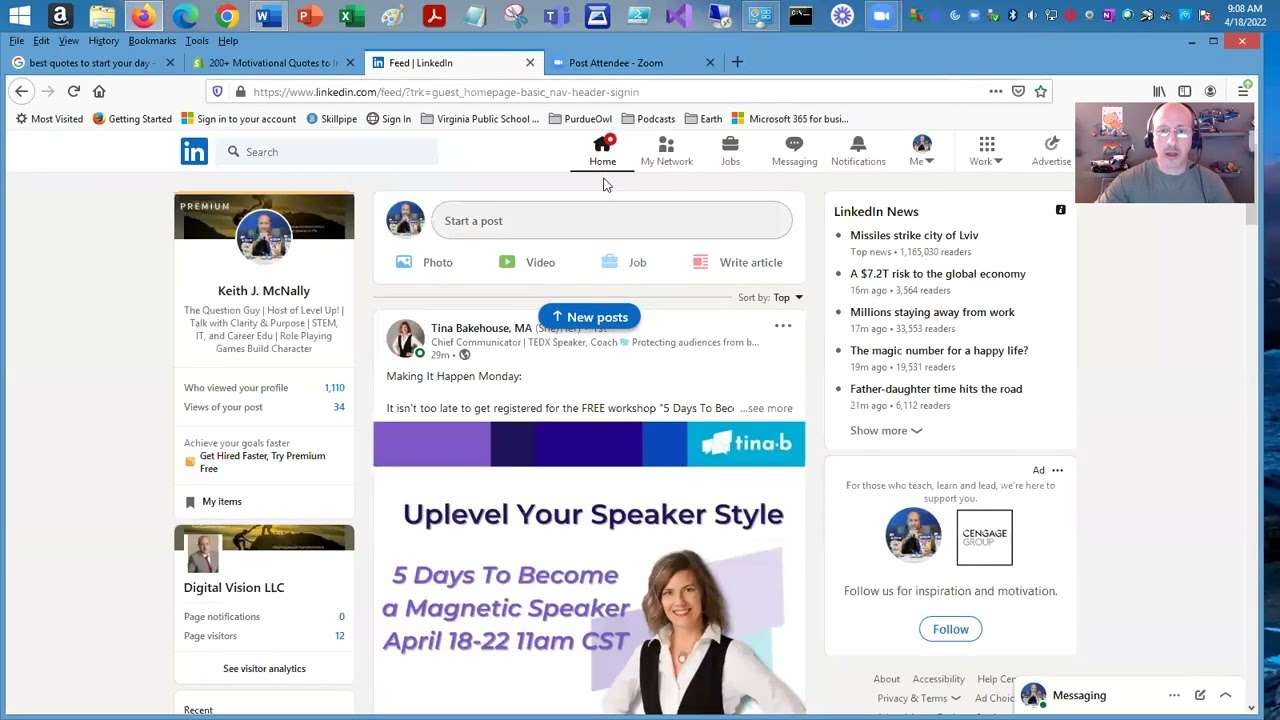The width and height of the screenshot is (1280, 720).
Task: Close the Feed | LinkedIn tab
Action: (x=530, y=63)
